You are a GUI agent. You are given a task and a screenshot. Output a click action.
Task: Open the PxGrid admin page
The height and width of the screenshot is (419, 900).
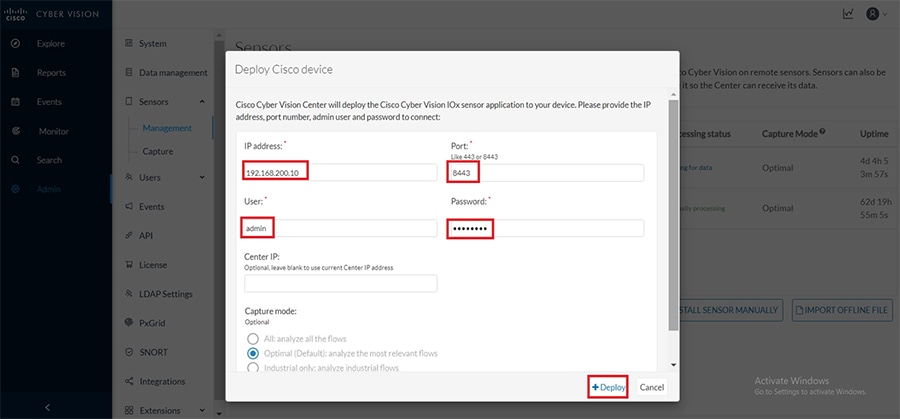coord(152,323)
